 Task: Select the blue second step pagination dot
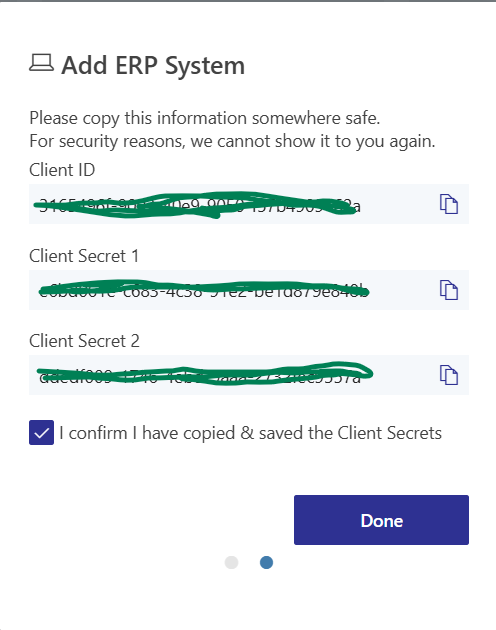click(266, 562)
